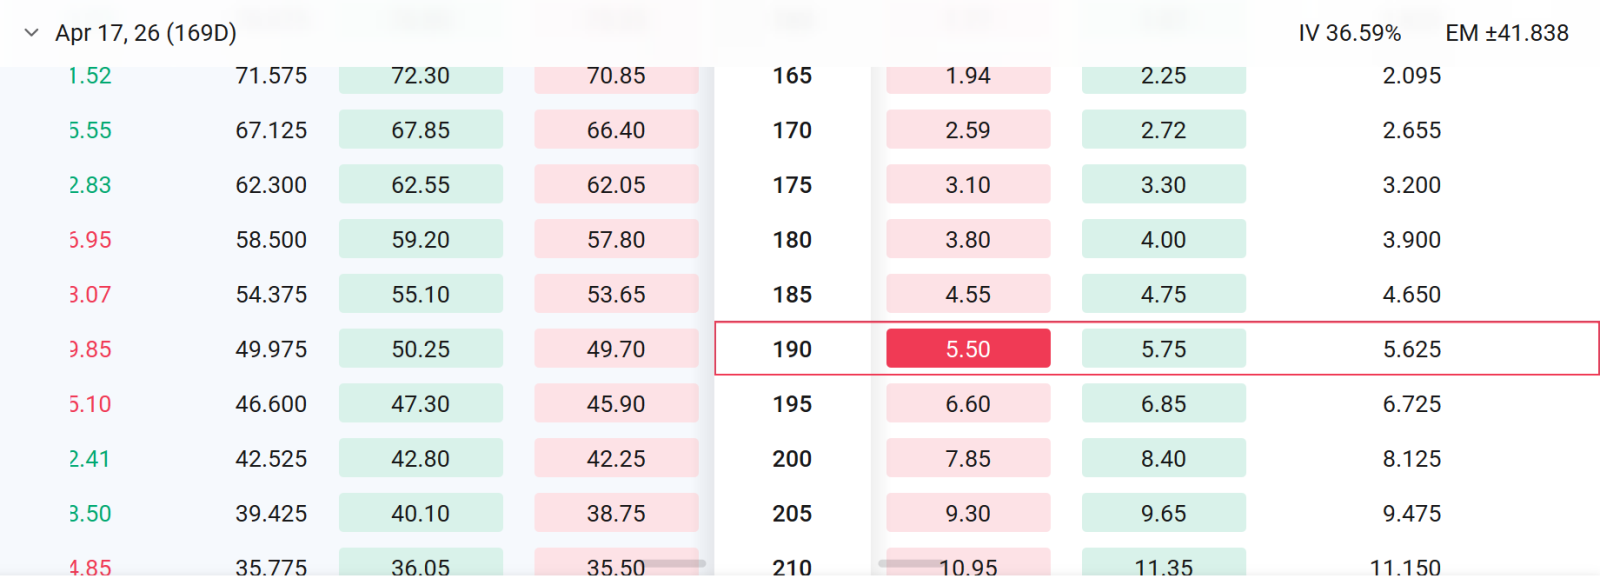Click the IV 36.59% label

coord(1350,33)
